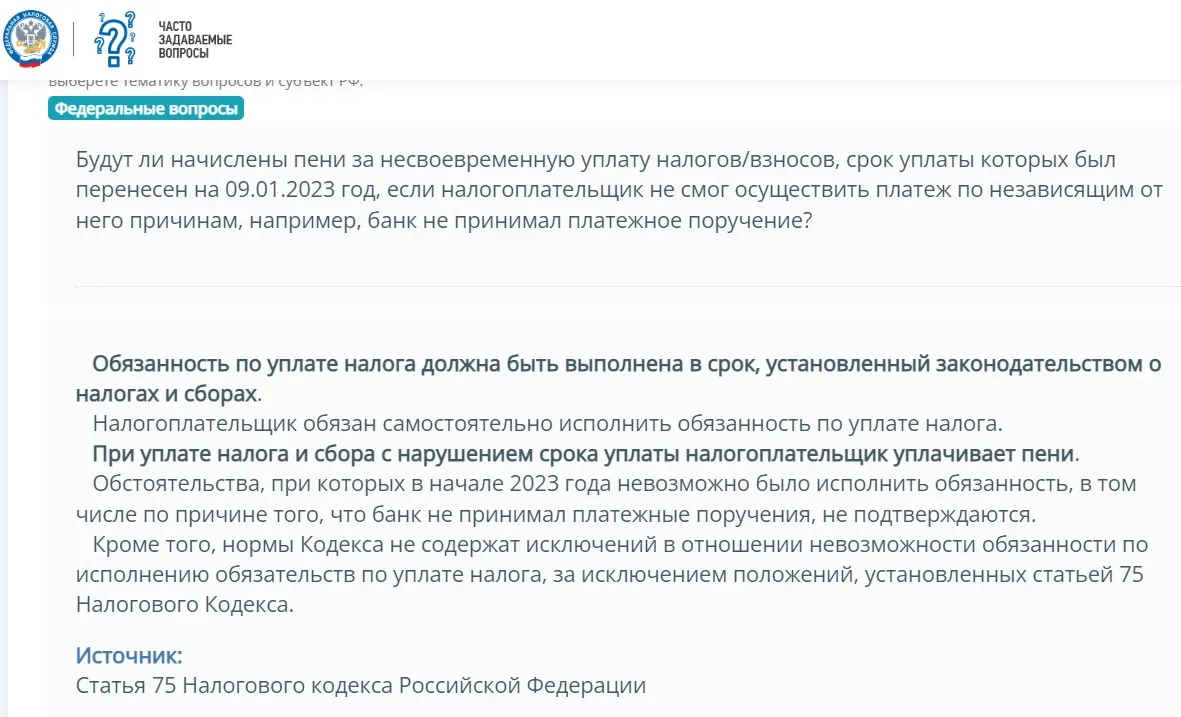Click the empty area of the white header bar
The height and width of the screenshot is (717, 1181).
[x=700, y=40]
